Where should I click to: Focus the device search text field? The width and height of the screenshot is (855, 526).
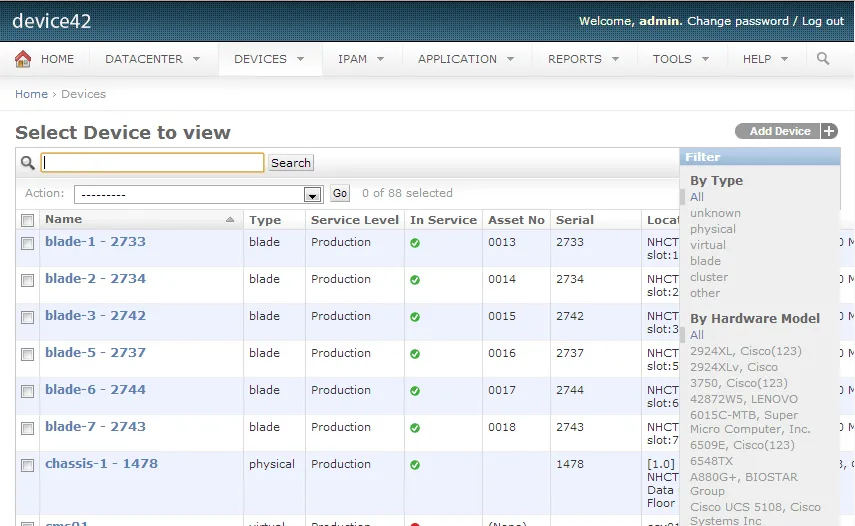[x=153, y=163]
